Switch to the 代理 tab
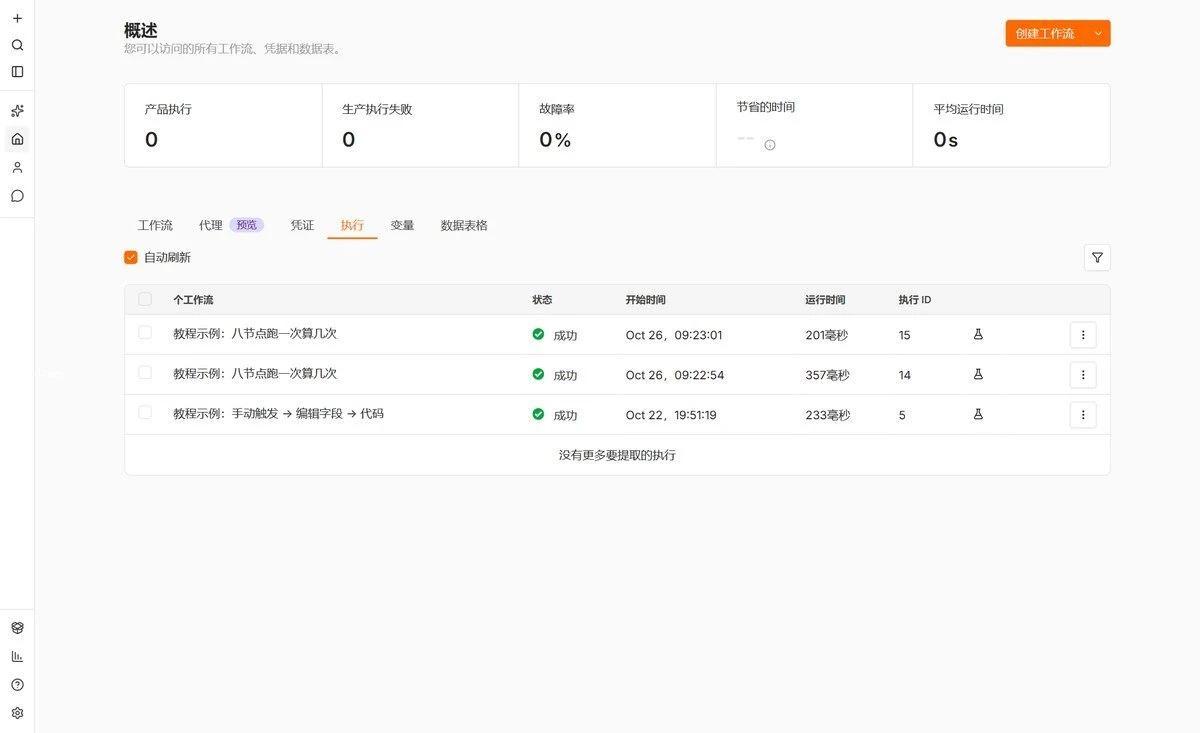Image resolution: width=1200 pixels, height=733 pixels. tap(211, 225)
